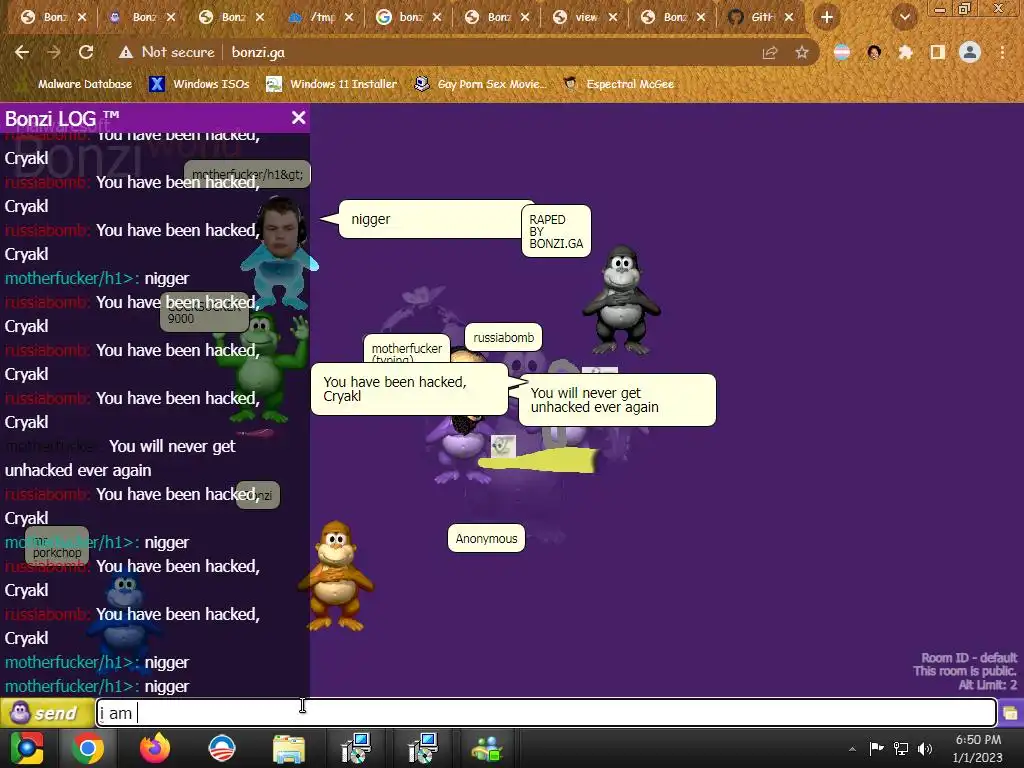
Task: Open the blue circular logo taskbar app
Action: click(x=221, y=748)
